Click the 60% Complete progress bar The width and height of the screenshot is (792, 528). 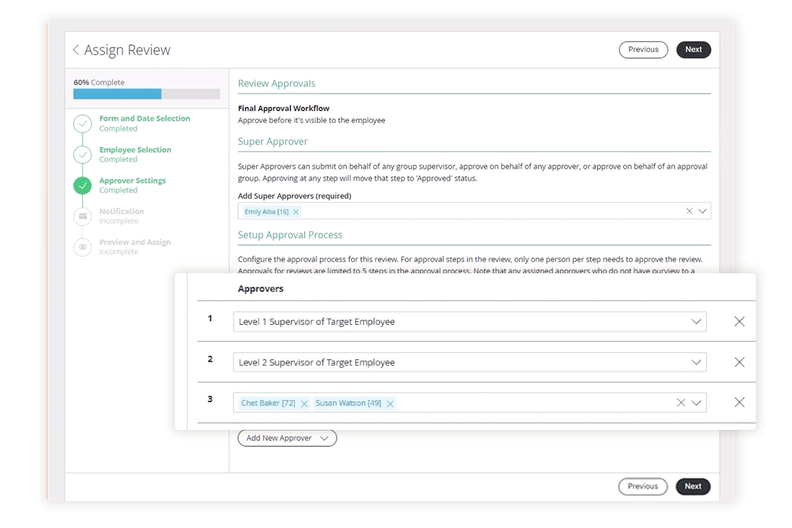coord(146,94)
